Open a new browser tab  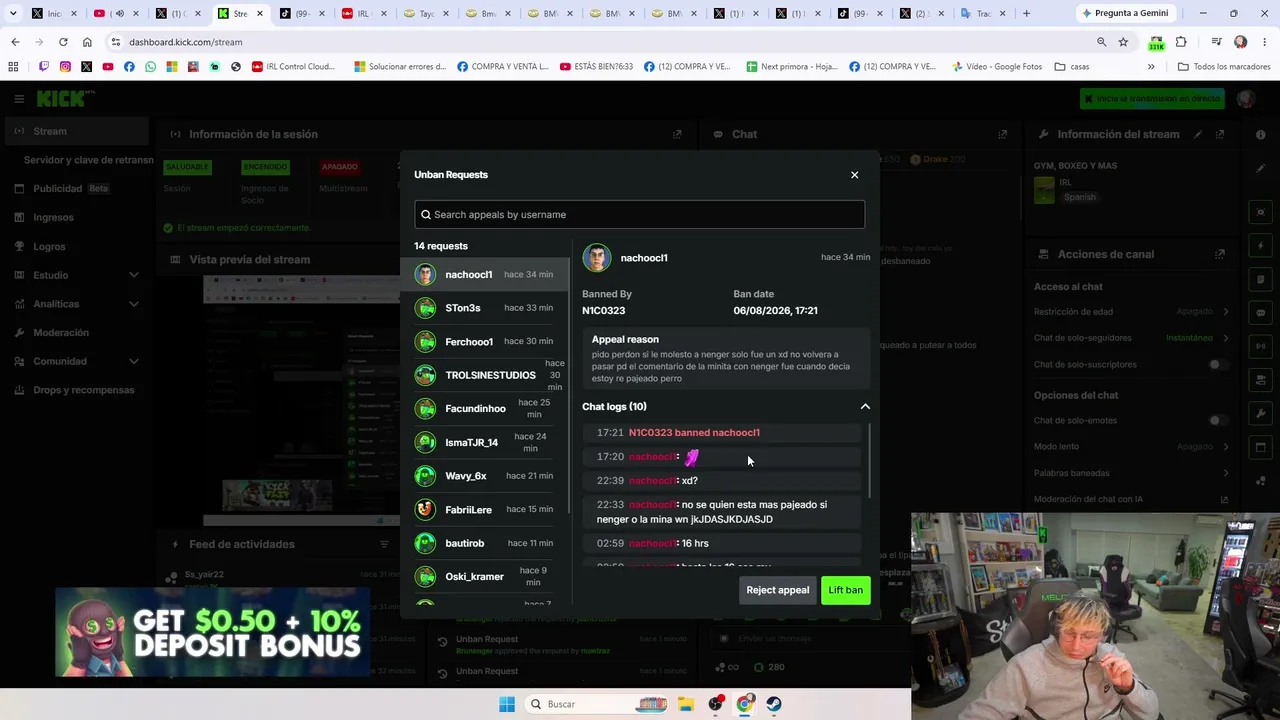tap(1026, 13)
